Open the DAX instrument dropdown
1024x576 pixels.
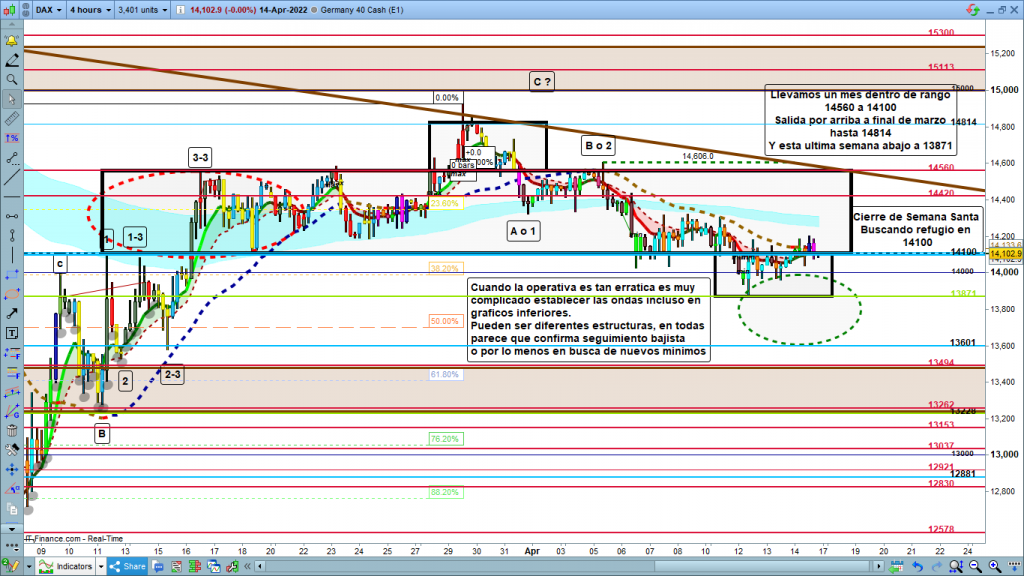click(x=48, y=9)
